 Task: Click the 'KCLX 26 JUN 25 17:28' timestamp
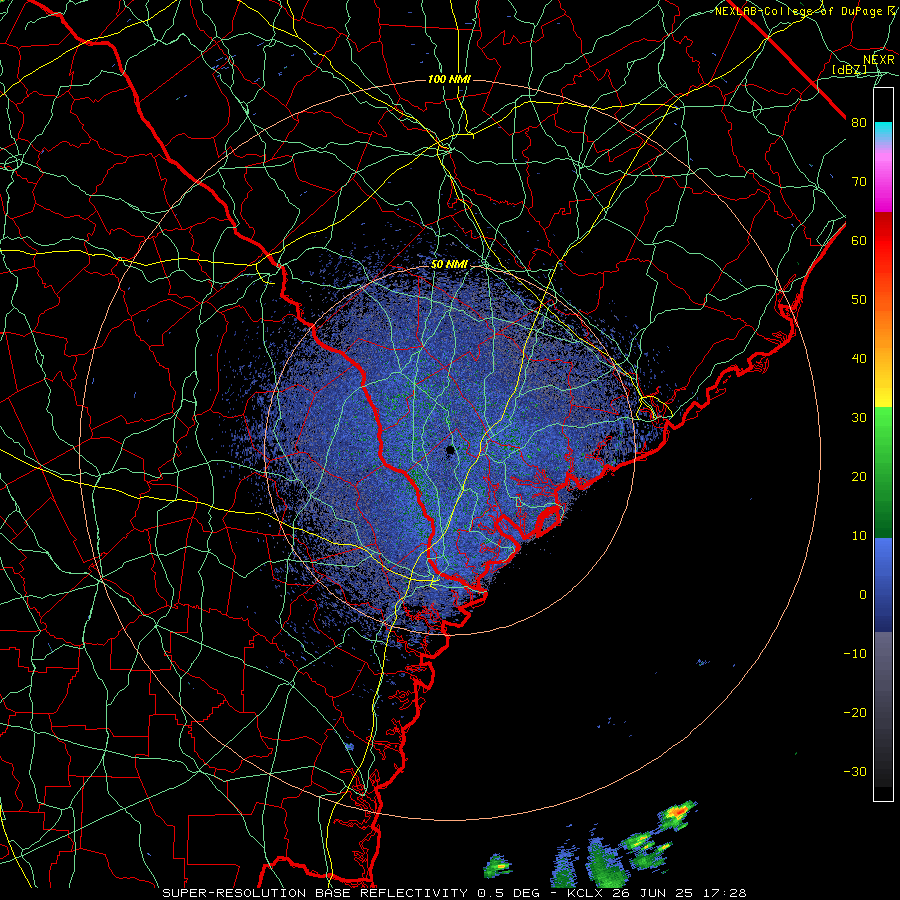657,893
